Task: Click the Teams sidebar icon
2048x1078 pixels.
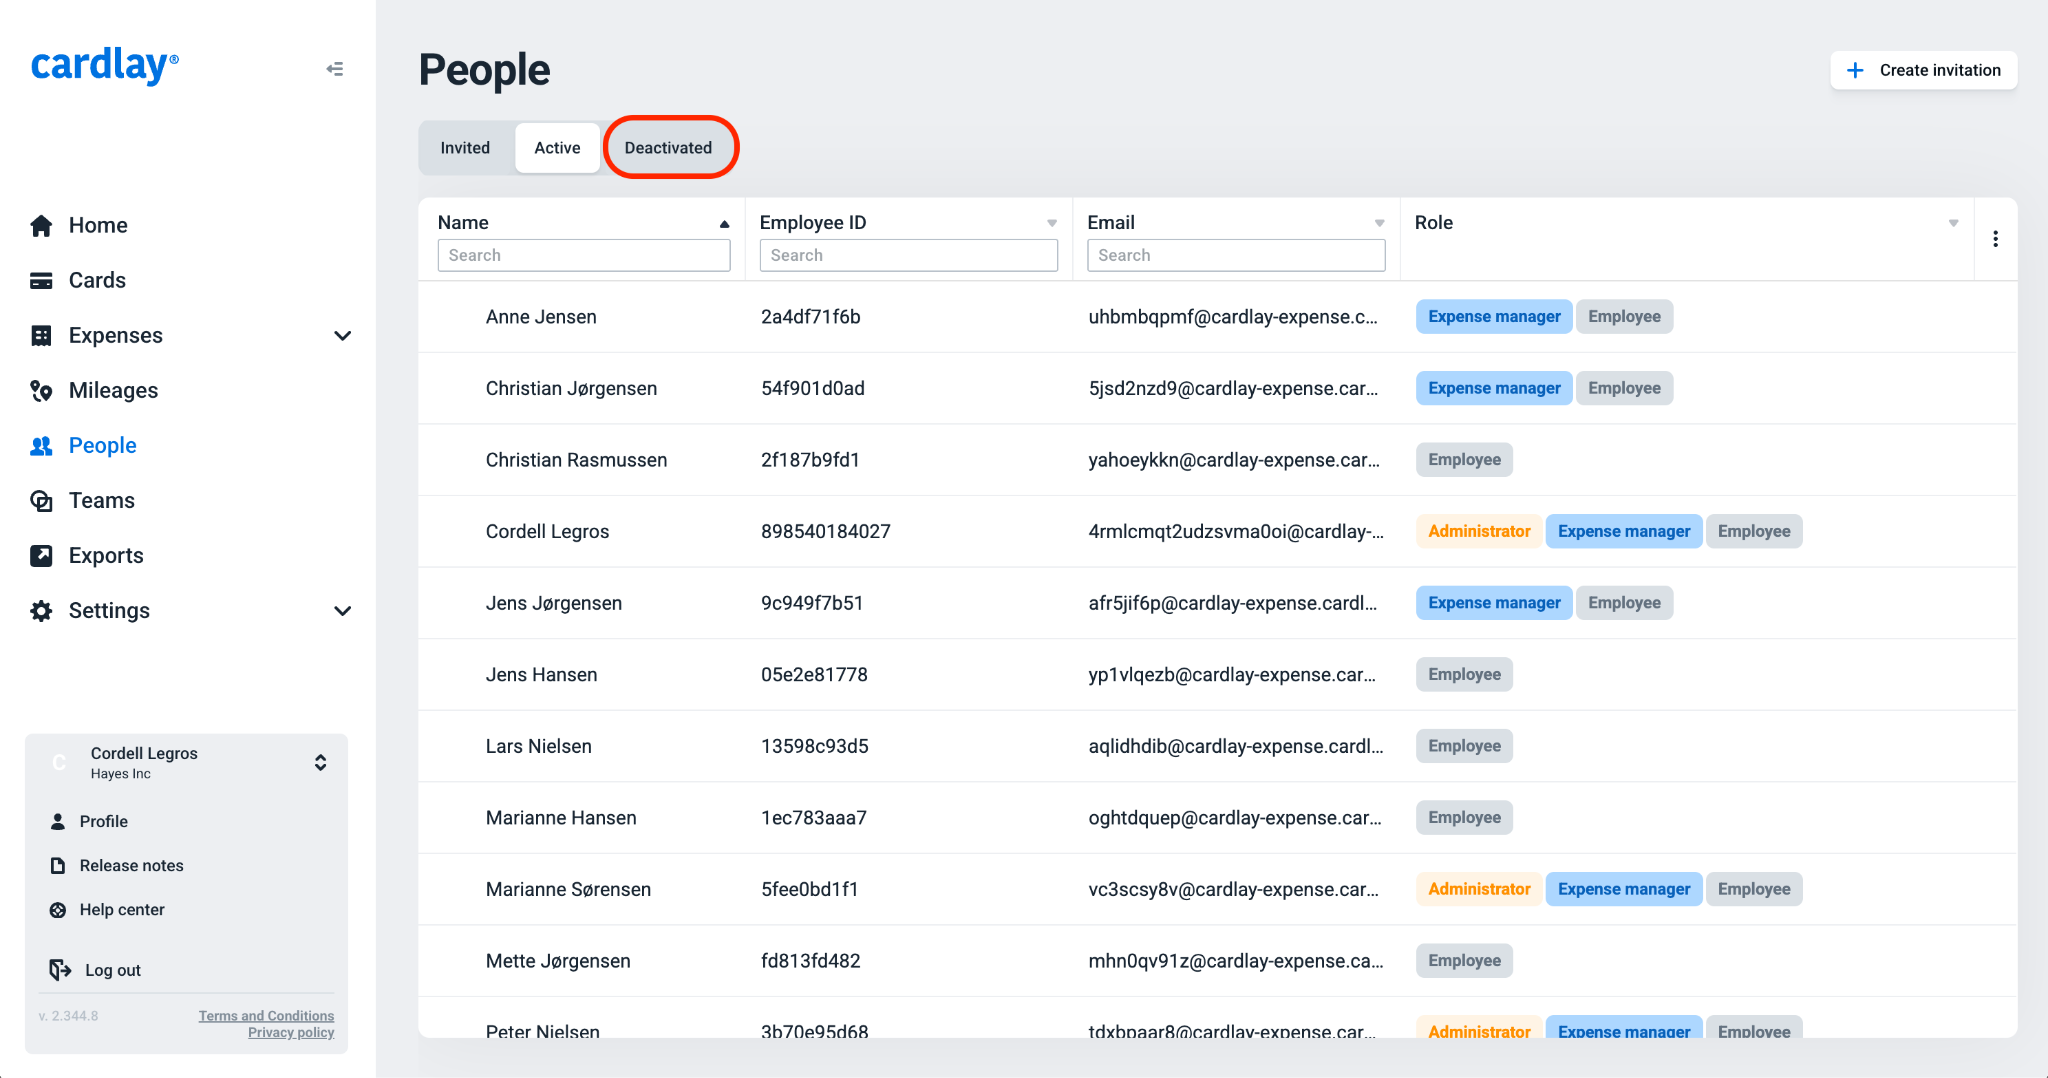Action: (x=41, y=500)
